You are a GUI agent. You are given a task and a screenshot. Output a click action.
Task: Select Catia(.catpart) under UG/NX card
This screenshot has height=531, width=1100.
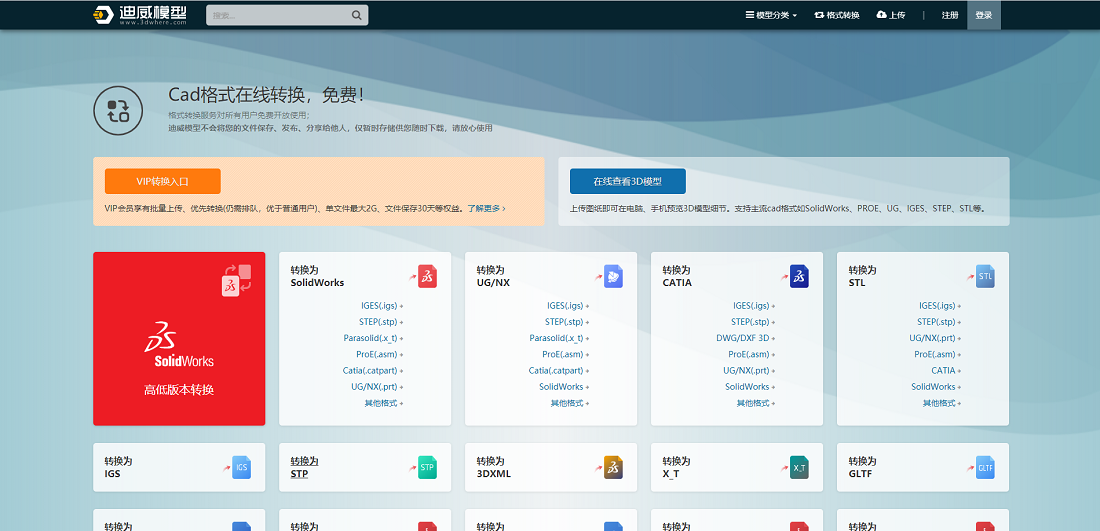point(559,370)
